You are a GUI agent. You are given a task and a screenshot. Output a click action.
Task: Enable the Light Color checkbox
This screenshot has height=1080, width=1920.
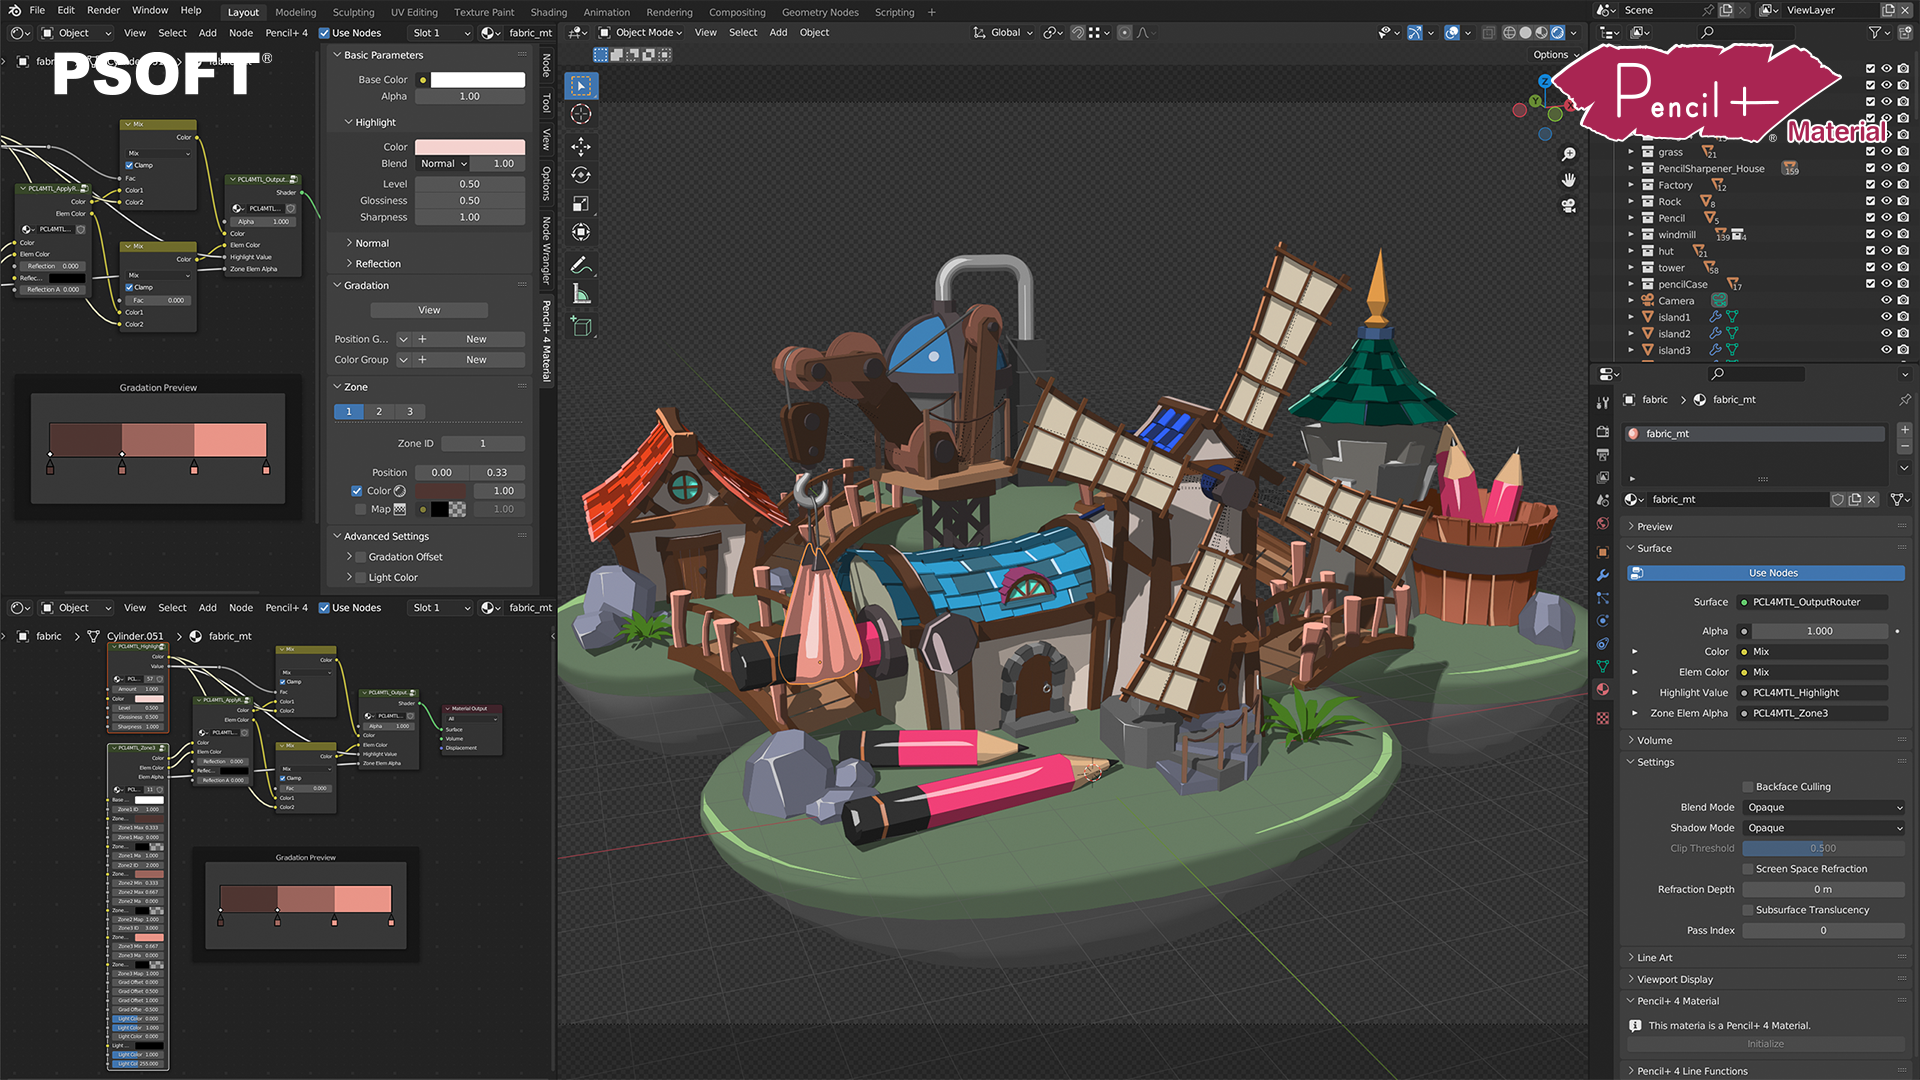[361, 578]
